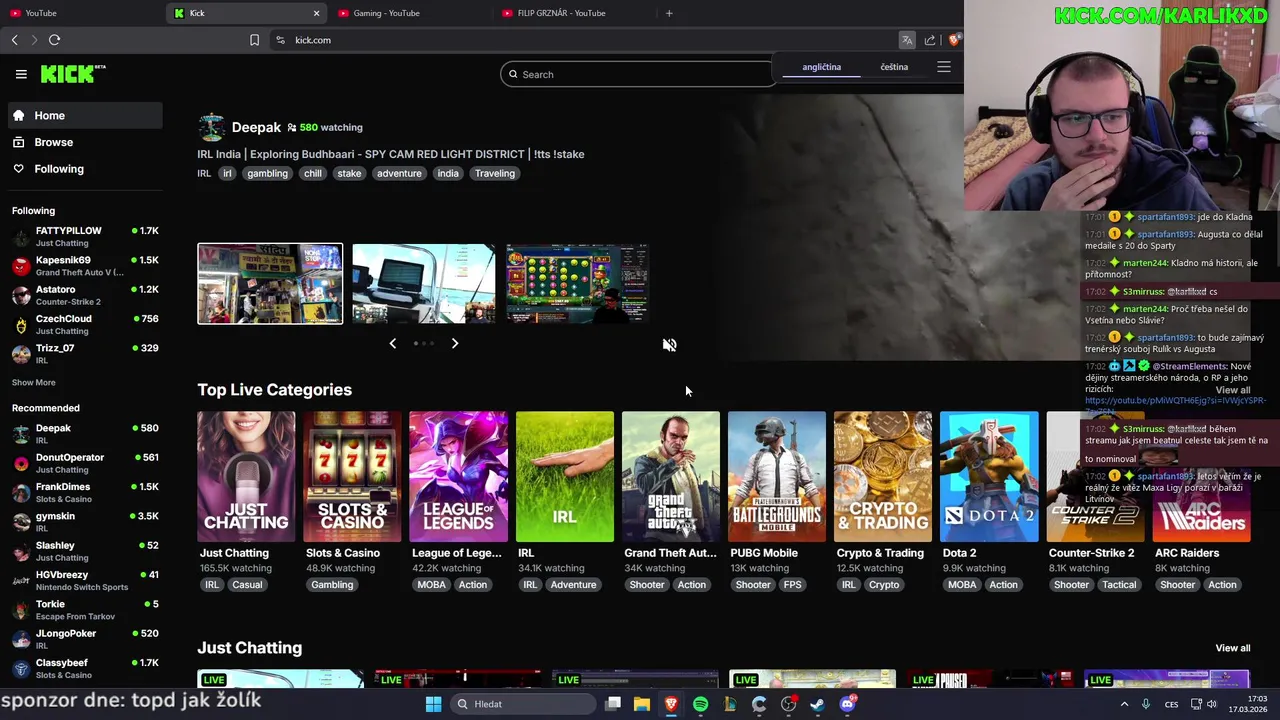
Task: Open Just Chatting category card
Action: (x=246, y=477)
